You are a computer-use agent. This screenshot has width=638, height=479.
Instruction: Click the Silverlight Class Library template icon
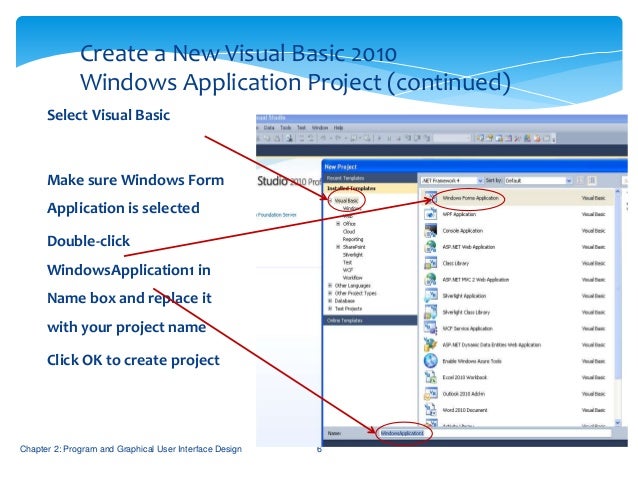(430, 312)
